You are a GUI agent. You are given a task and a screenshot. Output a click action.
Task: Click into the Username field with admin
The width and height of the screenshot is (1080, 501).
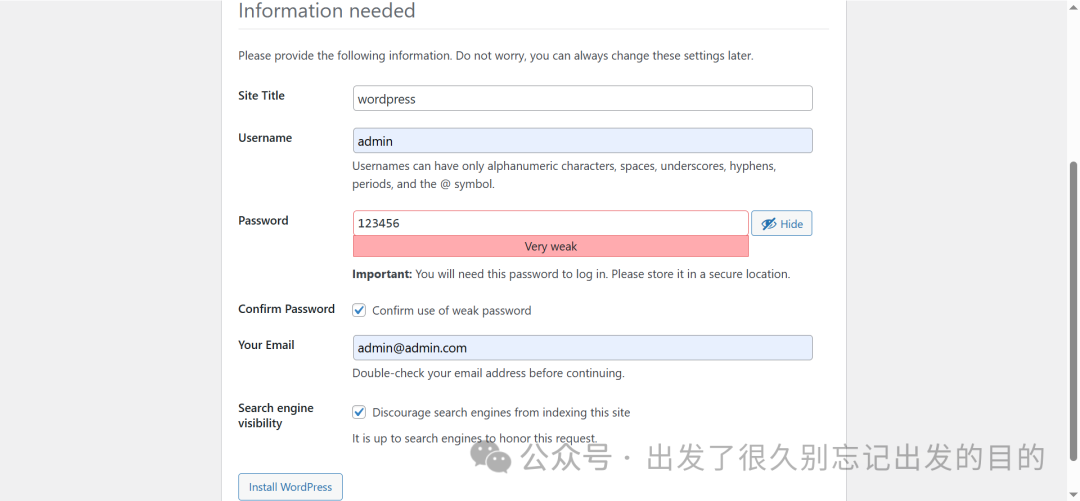tap(582, 141)
